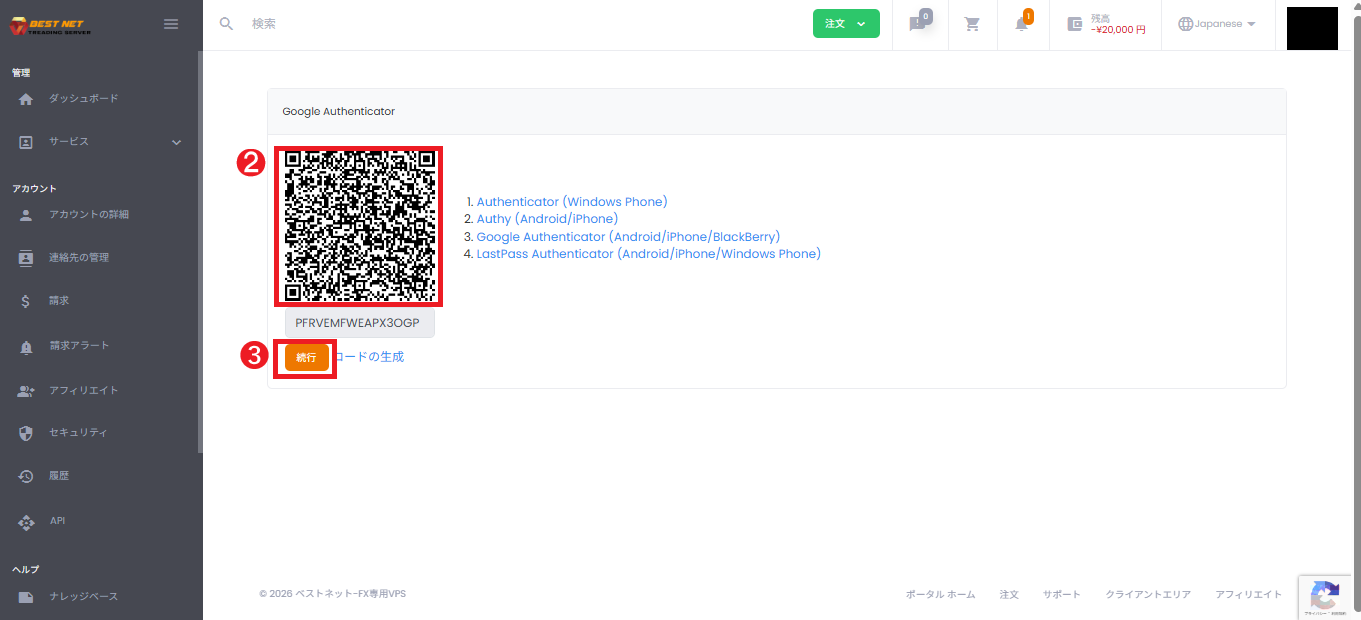Click the 連絡先の管理 contact card icon
Image resolution: width=1361 pixels, height=620 pixels.
point(25,257)
